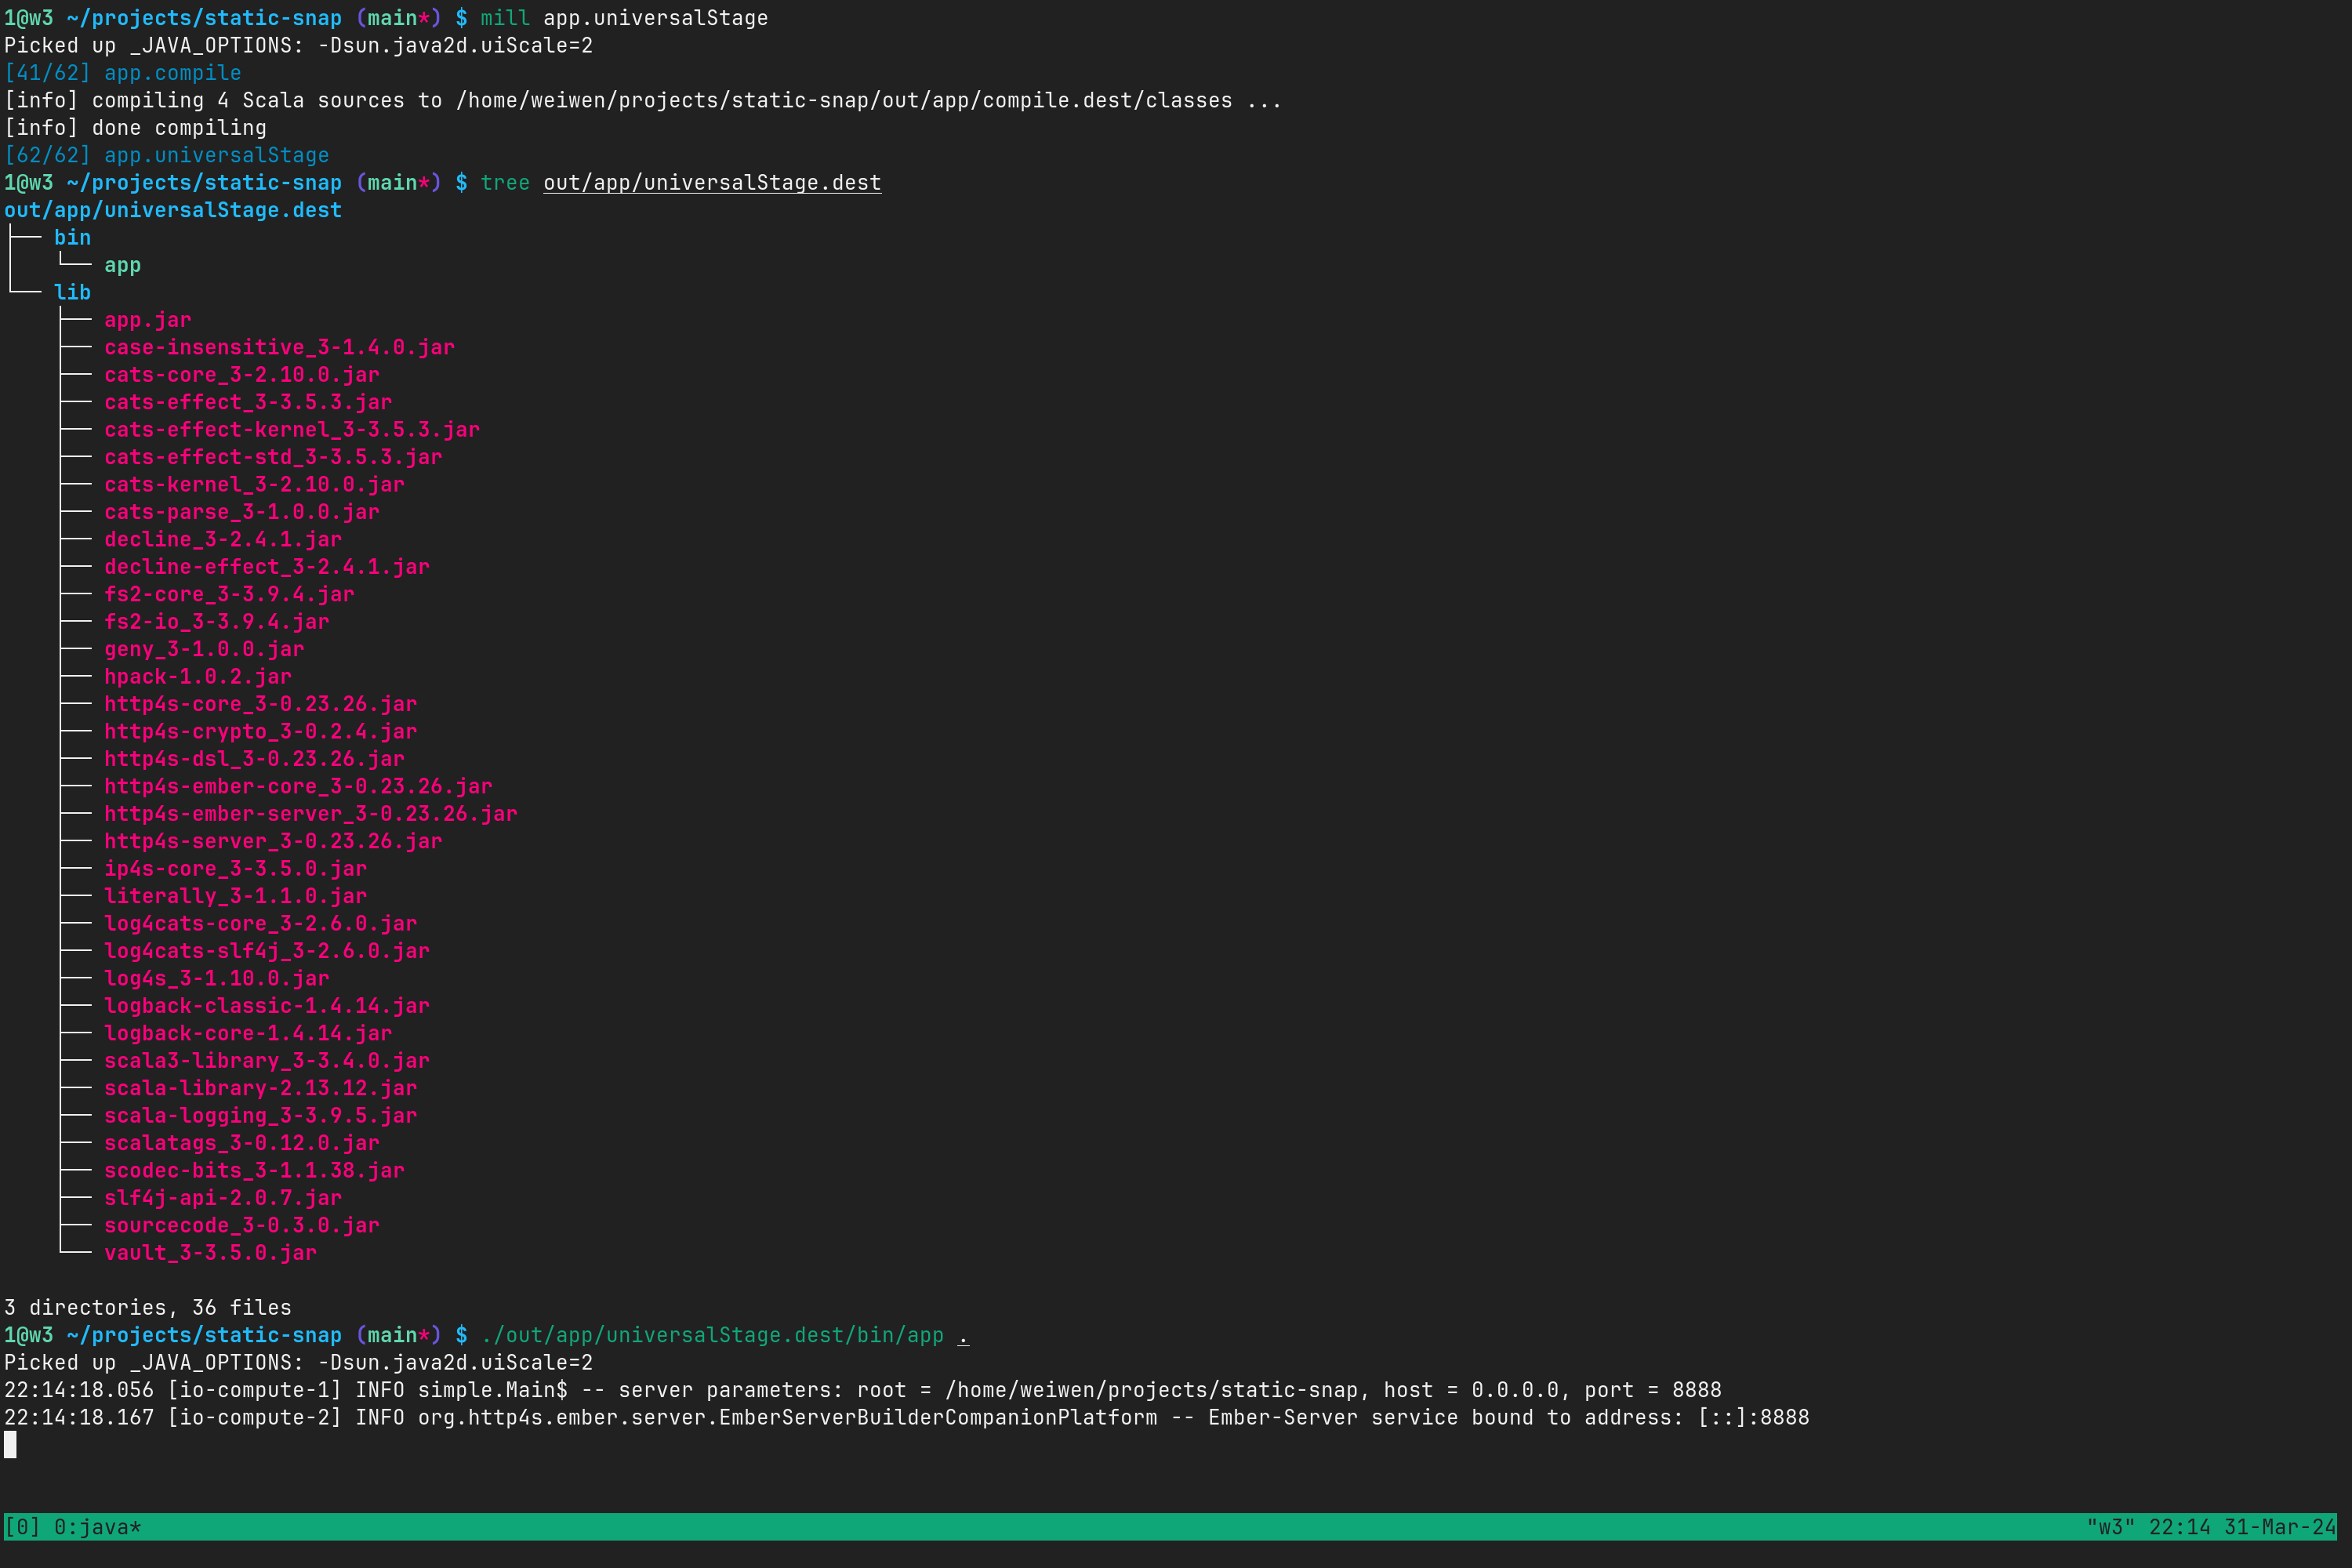
Task: Click the blinking terminal cursor block
Action: point(10,1445)
